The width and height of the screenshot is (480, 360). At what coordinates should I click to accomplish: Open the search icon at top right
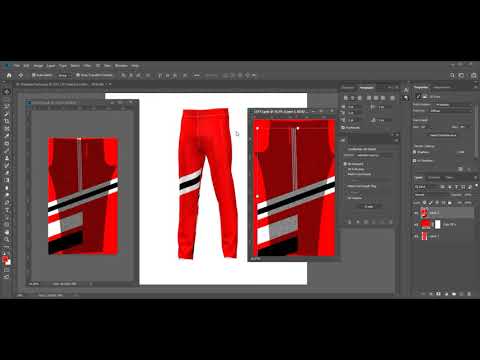coord(452,75)
